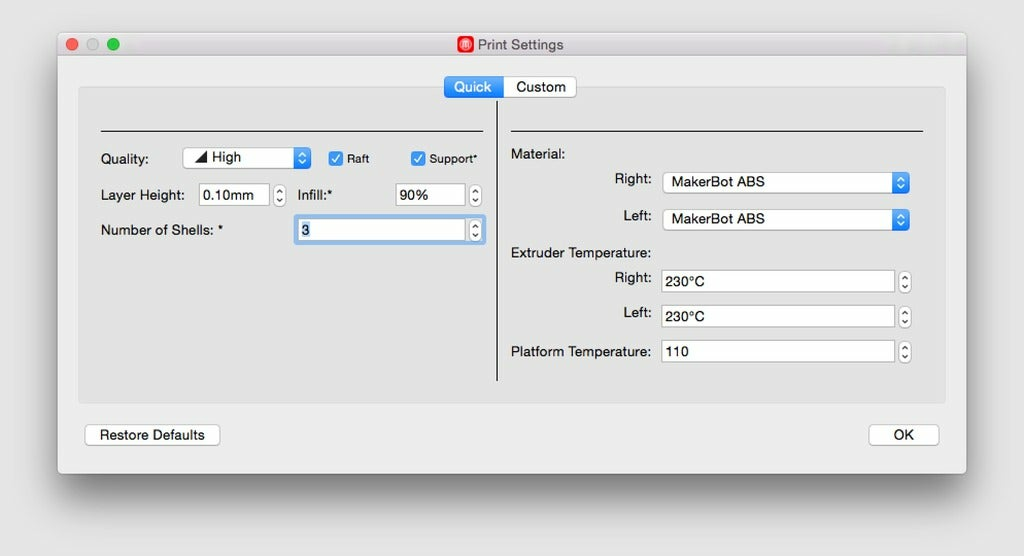
Task: Switch to the Custom tab
Action: (541, 87)
